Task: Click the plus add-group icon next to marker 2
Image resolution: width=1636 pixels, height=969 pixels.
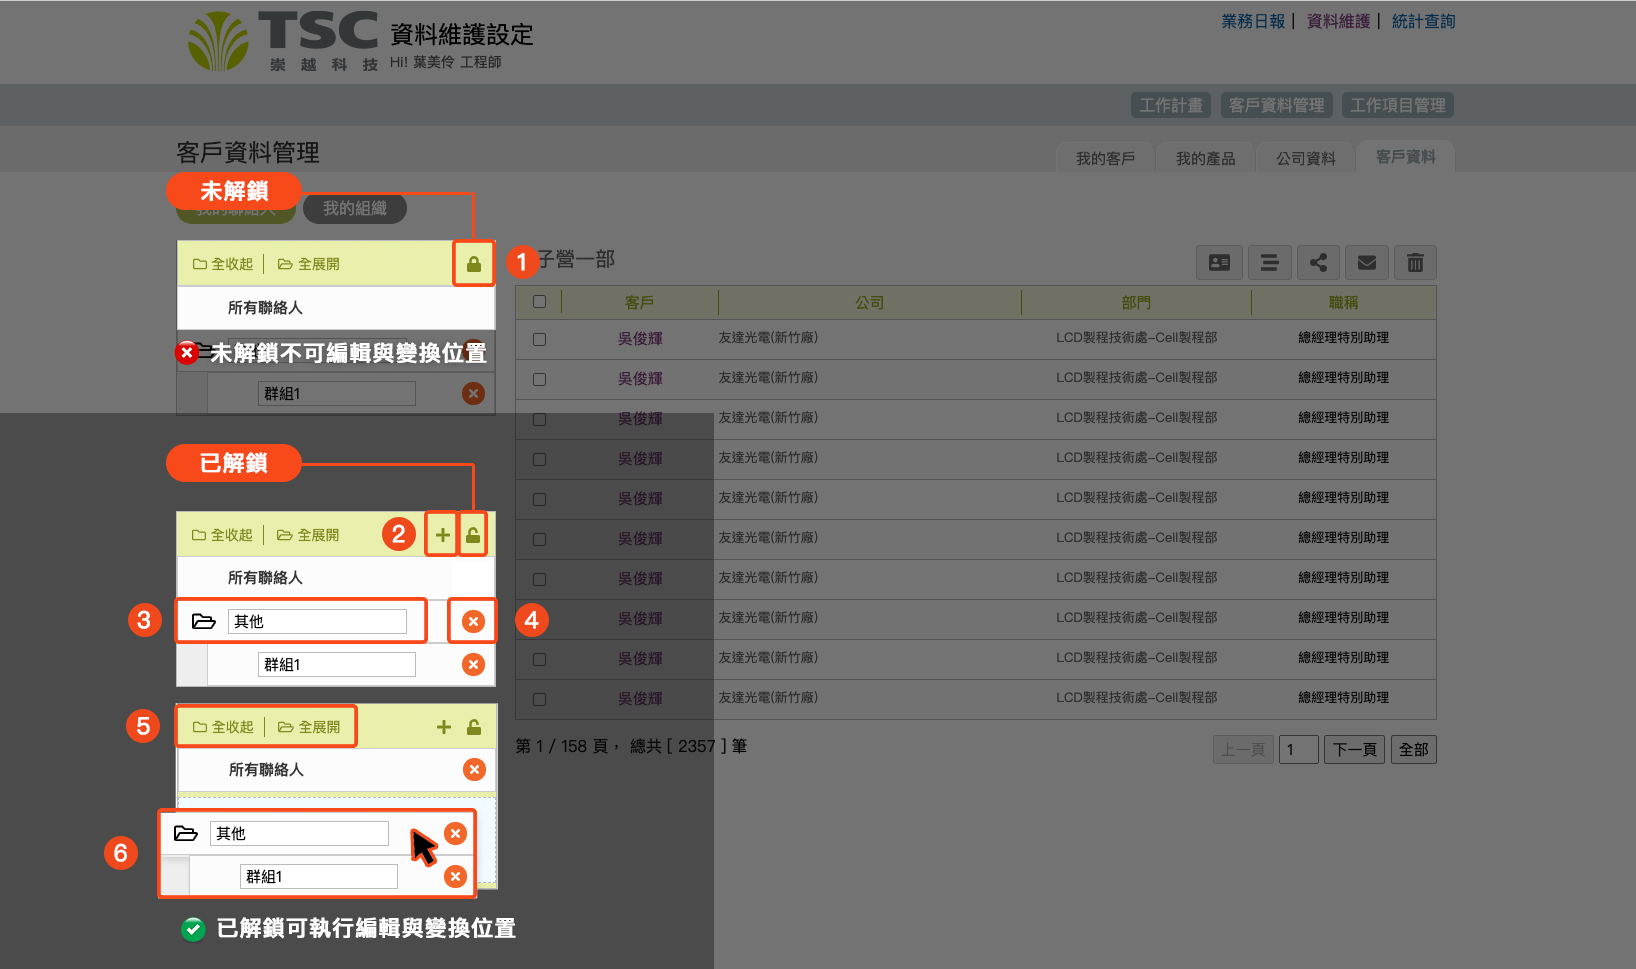Action: click(x=442, y=535)
